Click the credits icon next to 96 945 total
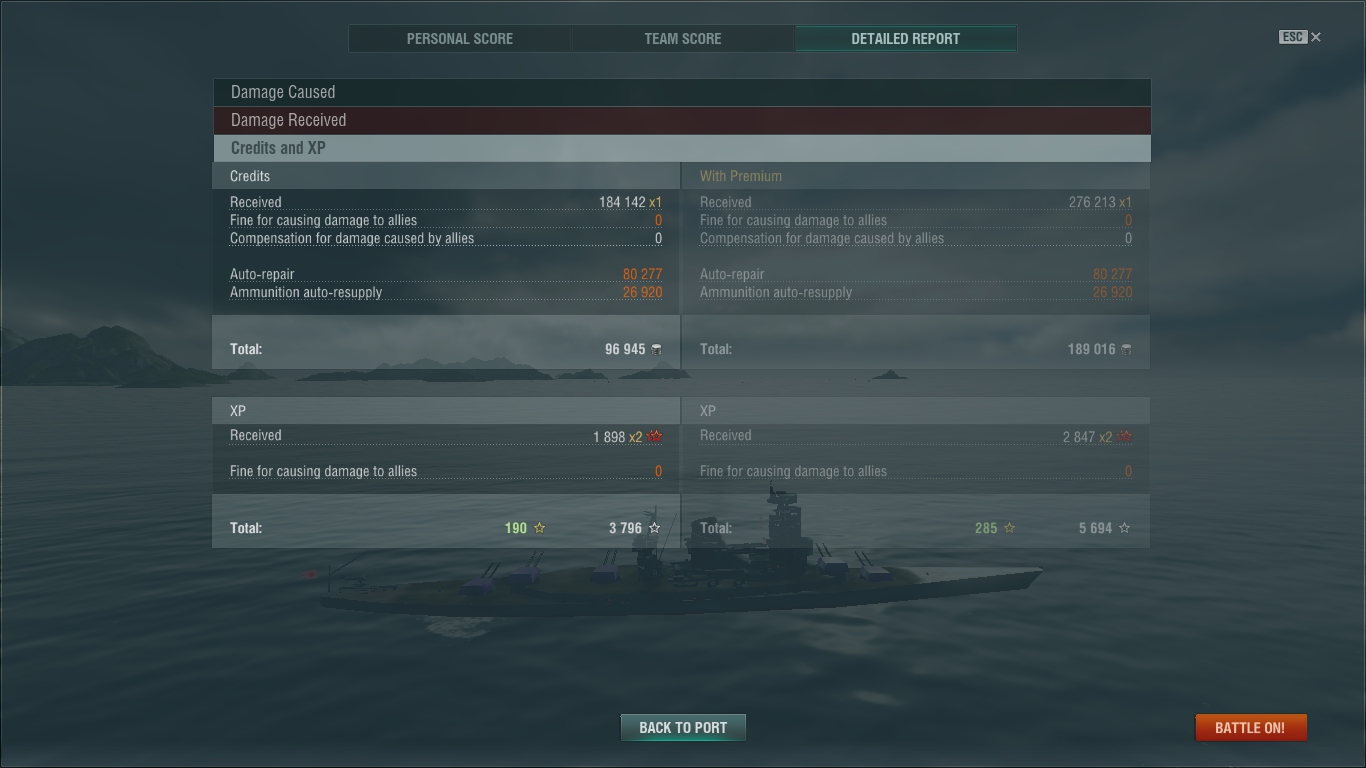The width and height of the screenshot is (1366, 768). click(x=656, y=349)
